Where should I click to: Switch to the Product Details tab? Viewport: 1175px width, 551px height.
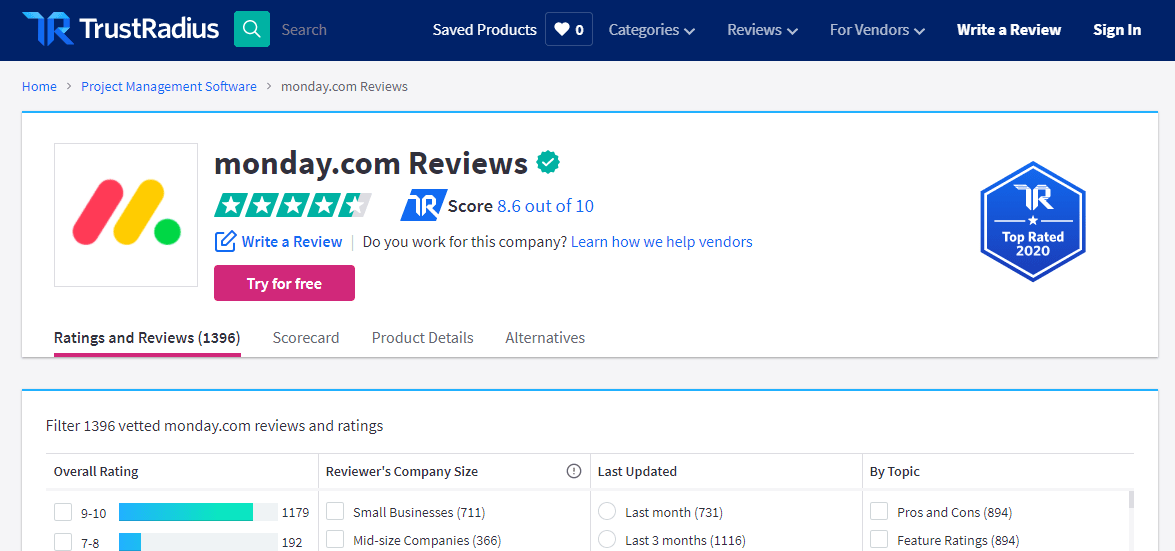[x=423, y=338]
